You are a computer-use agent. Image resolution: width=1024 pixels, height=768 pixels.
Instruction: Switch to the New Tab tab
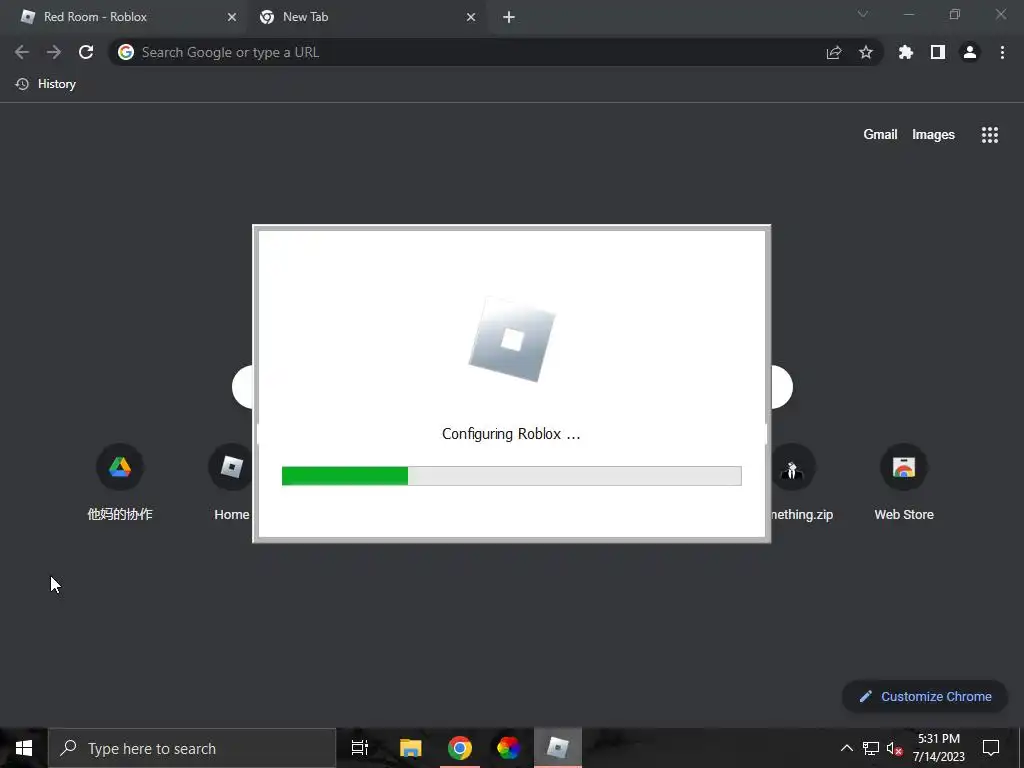click(x=366, y=17)
